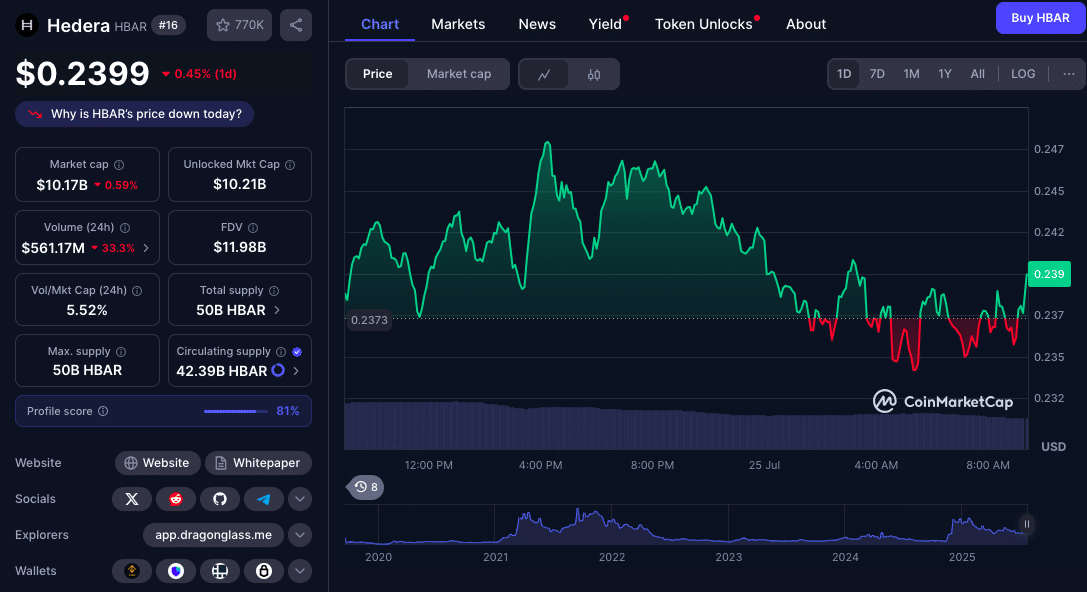Show Volume (24h) info icon
Image resolution: width=1087 pixels, height=592 pixels.
(x=125, y=228)
